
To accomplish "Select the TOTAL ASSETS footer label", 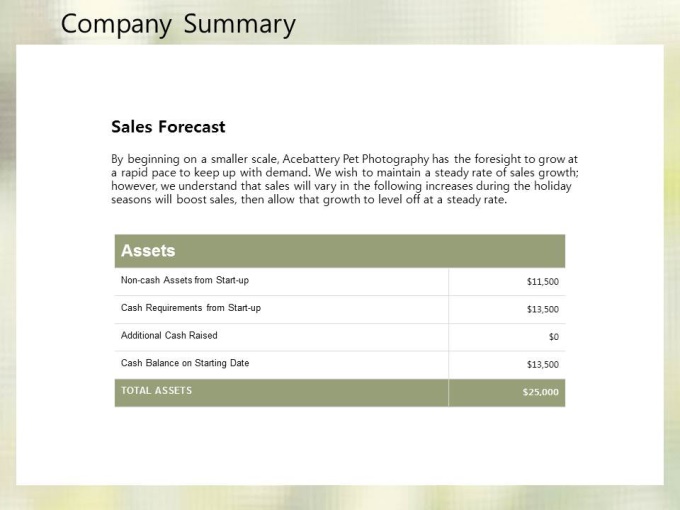I will coord(156,391).
